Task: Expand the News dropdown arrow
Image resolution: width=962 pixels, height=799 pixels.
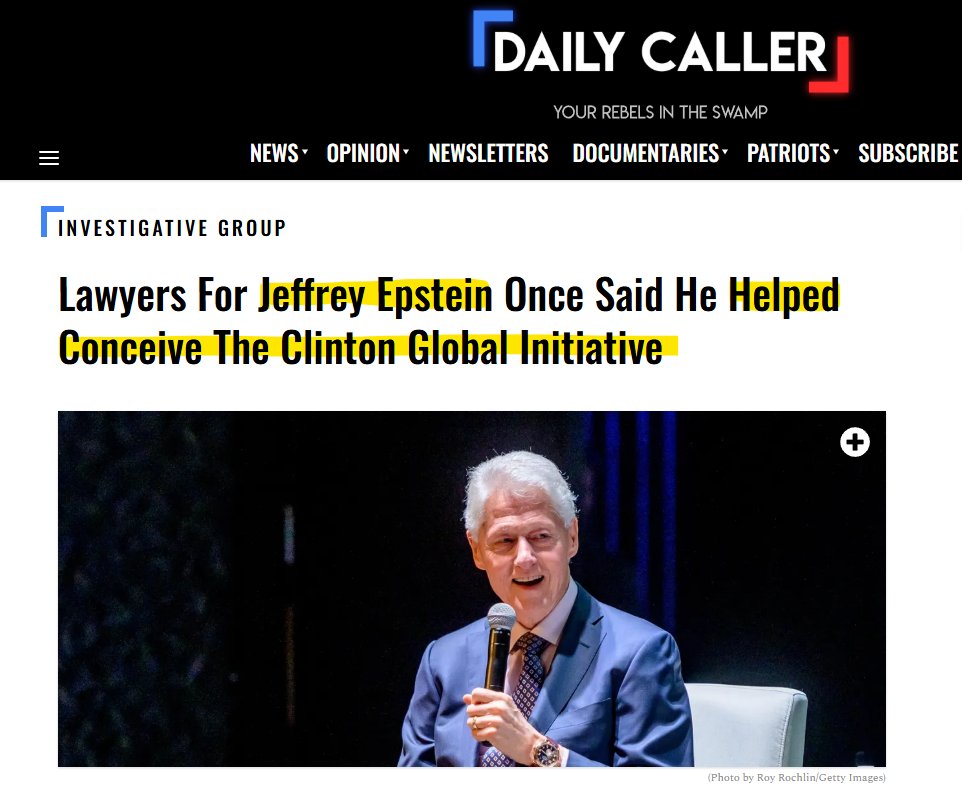Action: [305, 151]
